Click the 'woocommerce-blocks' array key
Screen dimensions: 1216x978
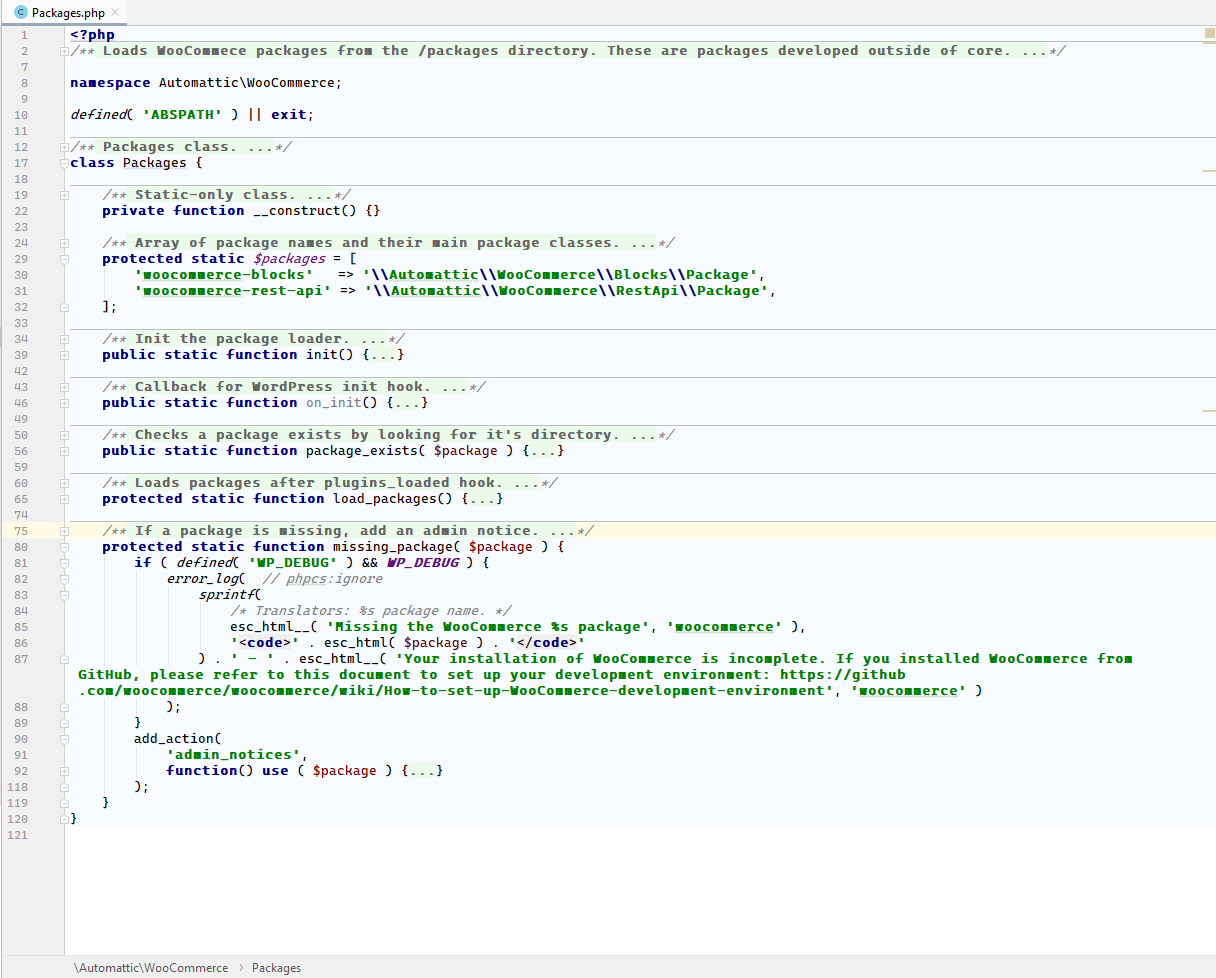pyautogui.click(x=223, y=275)
